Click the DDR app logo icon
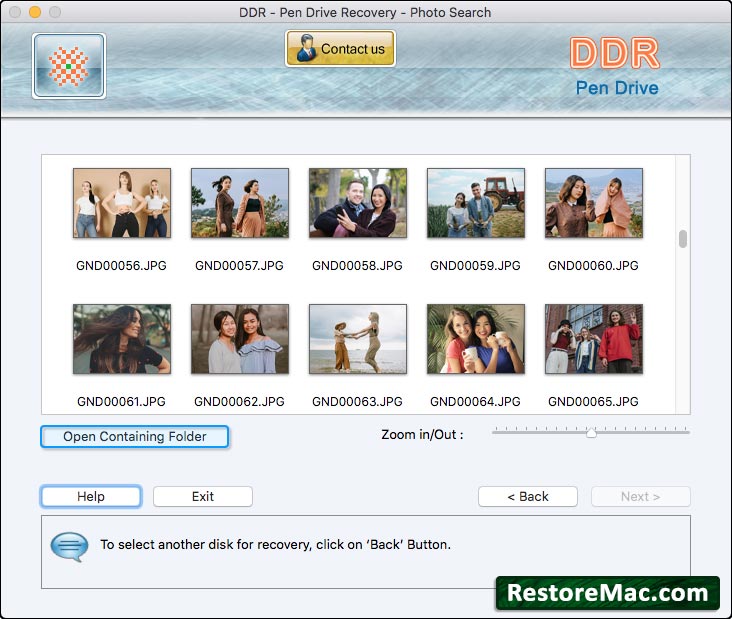 pos(69,66)
